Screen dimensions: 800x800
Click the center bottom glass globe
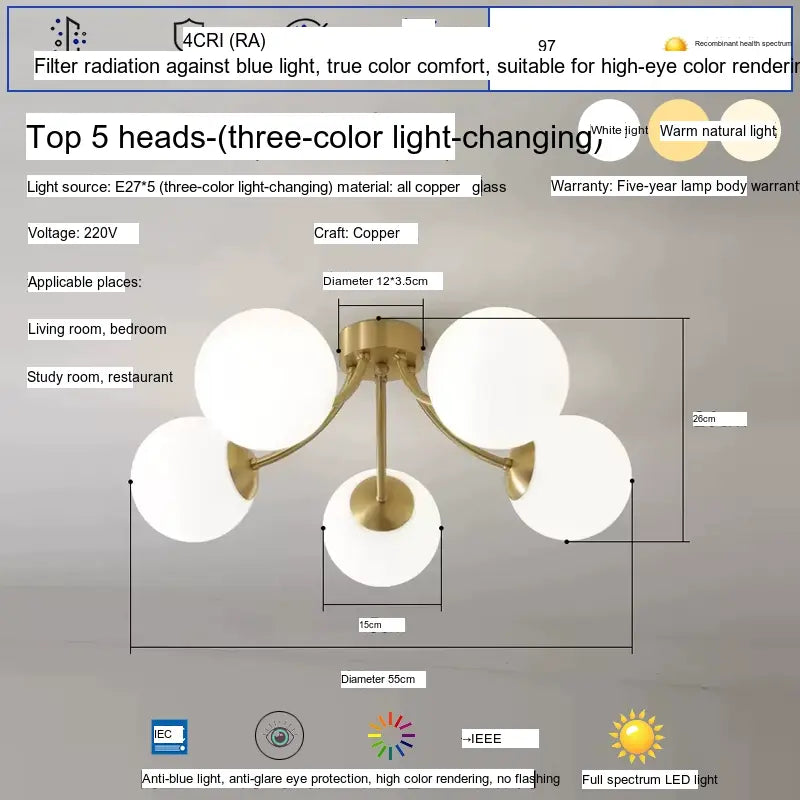pos(381,527)
